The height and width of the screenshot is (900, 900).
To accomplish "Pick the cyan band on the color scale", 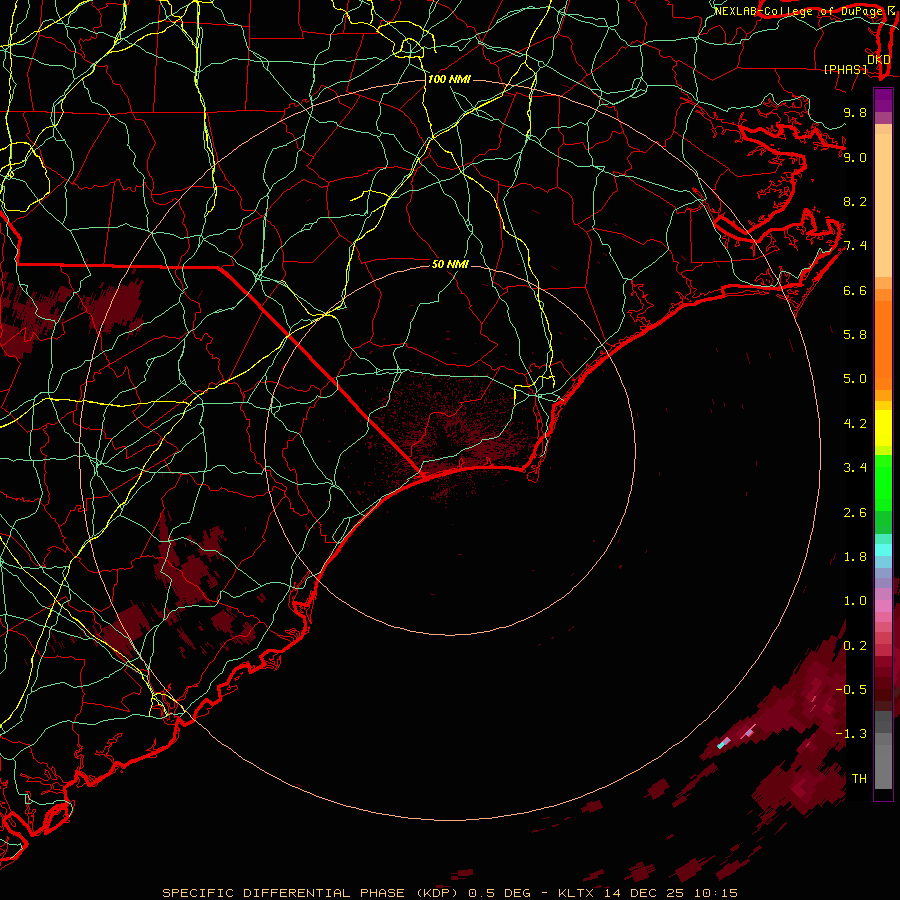I will (883, 550).
